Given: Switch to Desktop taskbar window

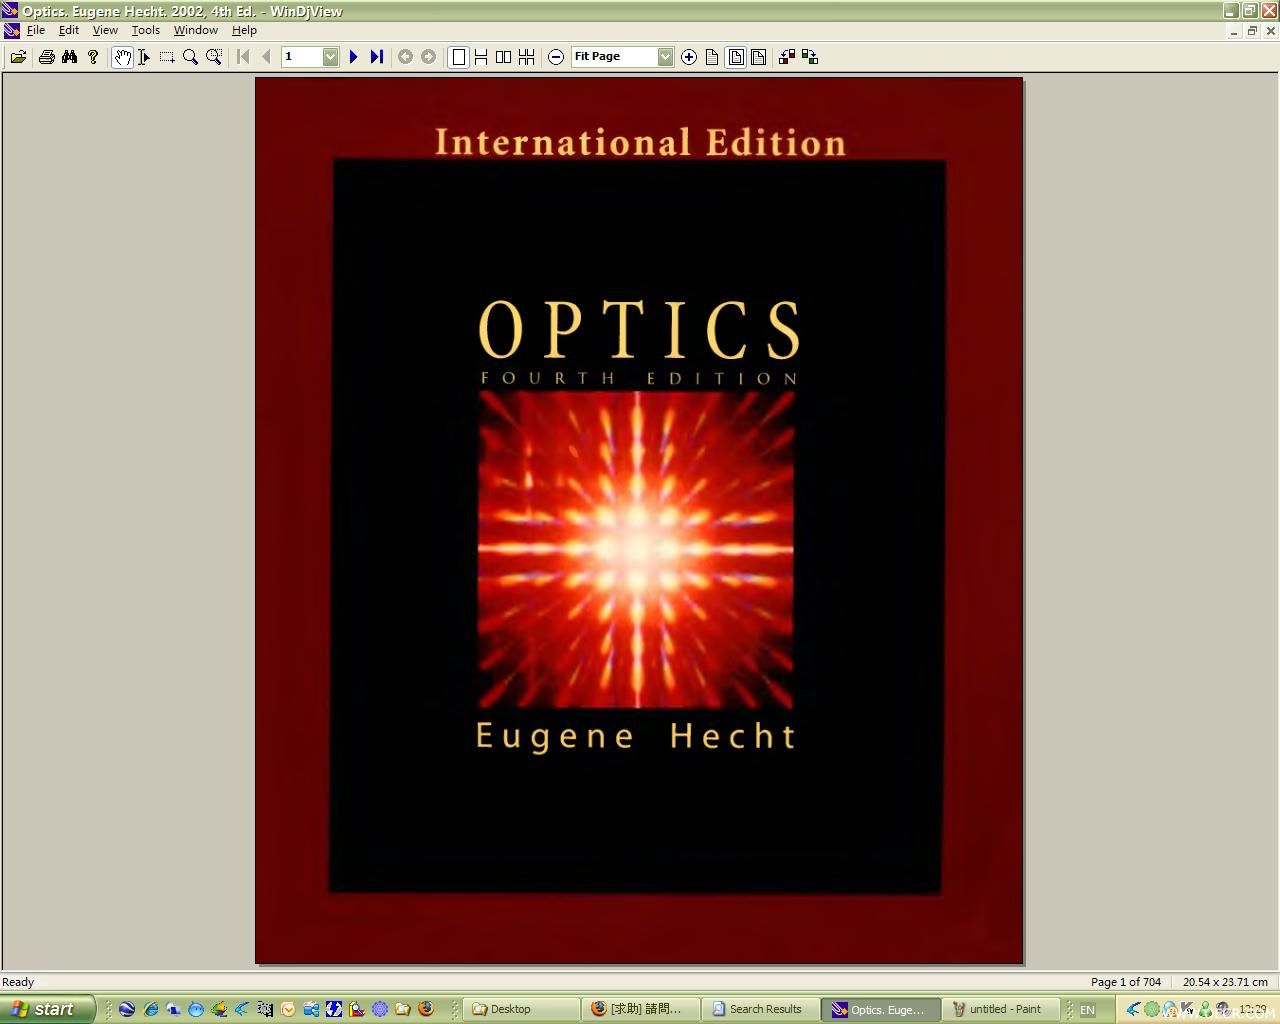Looking at the screenshot, I should [x=523, y=1009].
